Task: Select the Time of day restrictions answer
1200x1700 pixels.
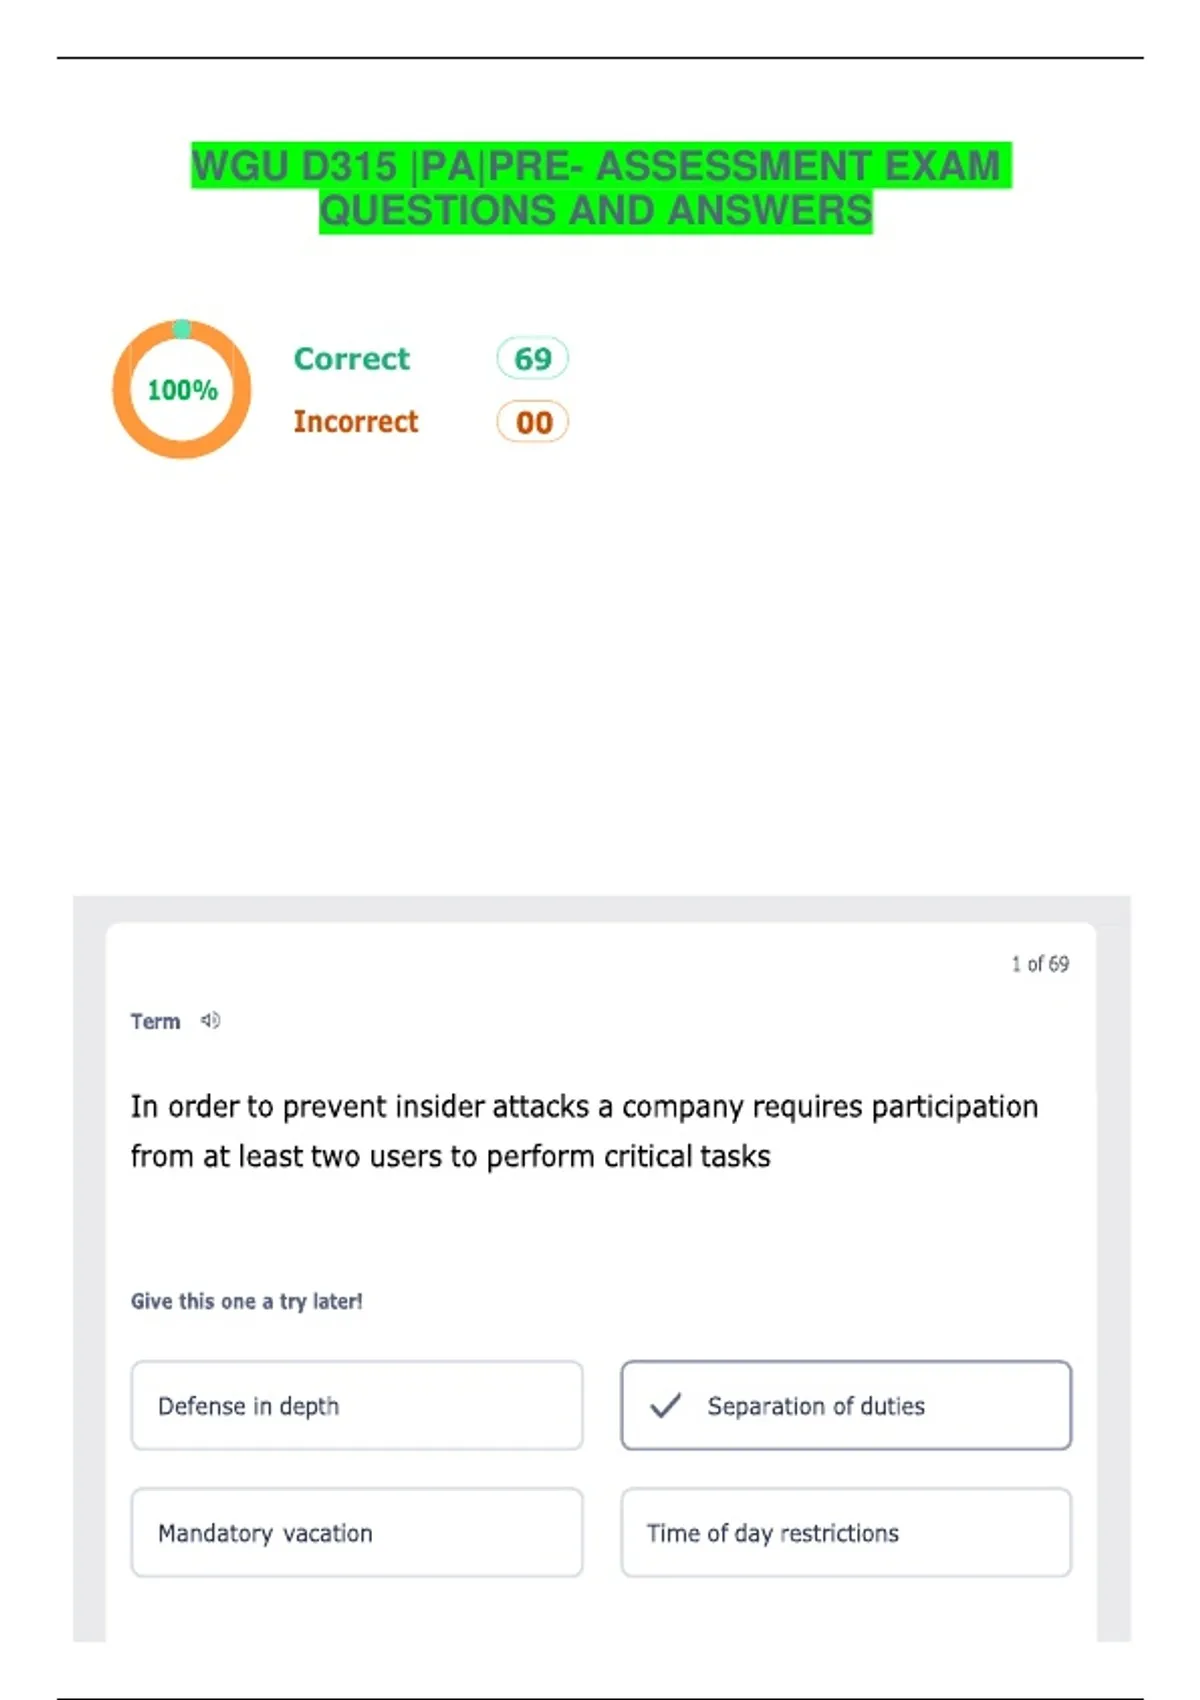Action: 845,1532
